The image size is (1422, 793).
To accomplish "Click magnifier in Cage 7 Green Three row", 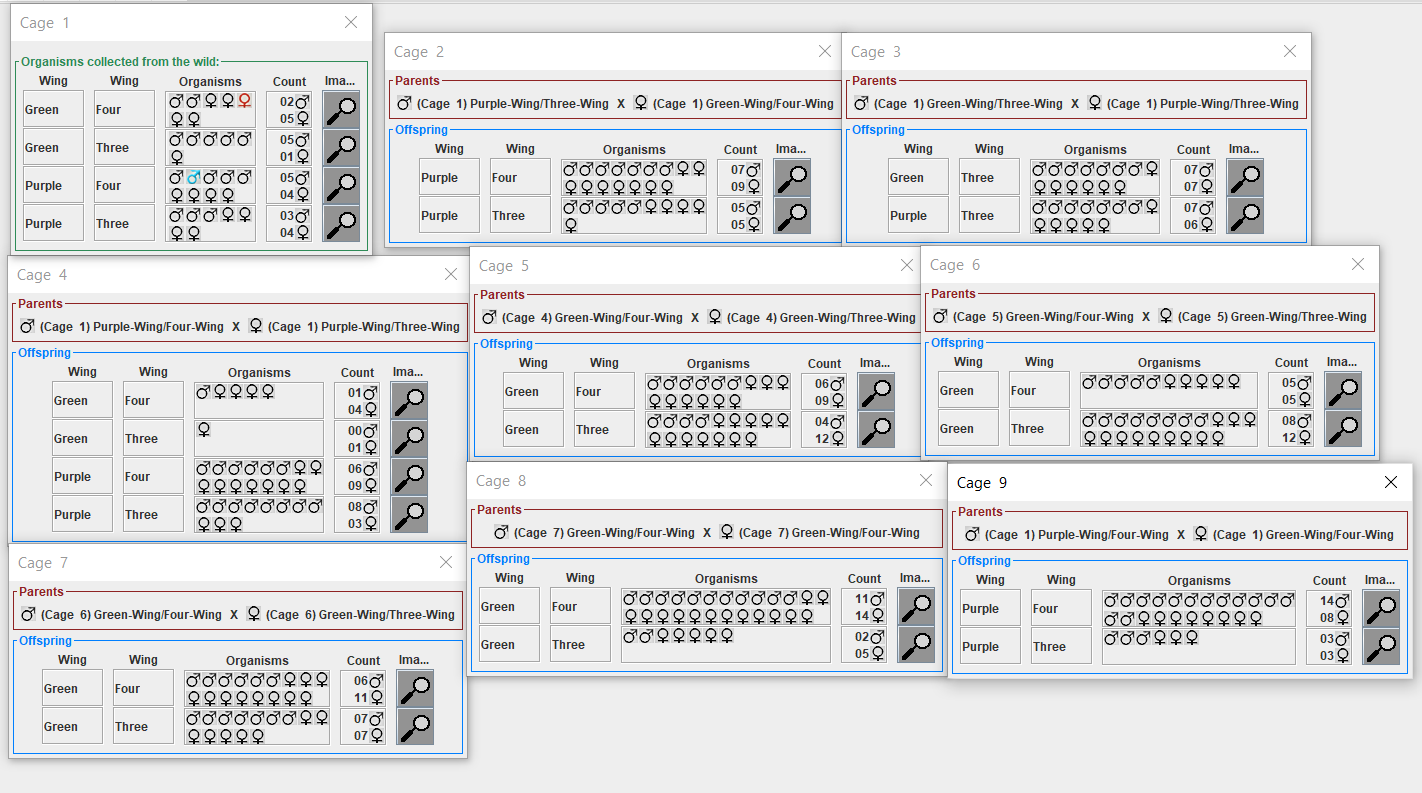I will click(415, 726).
